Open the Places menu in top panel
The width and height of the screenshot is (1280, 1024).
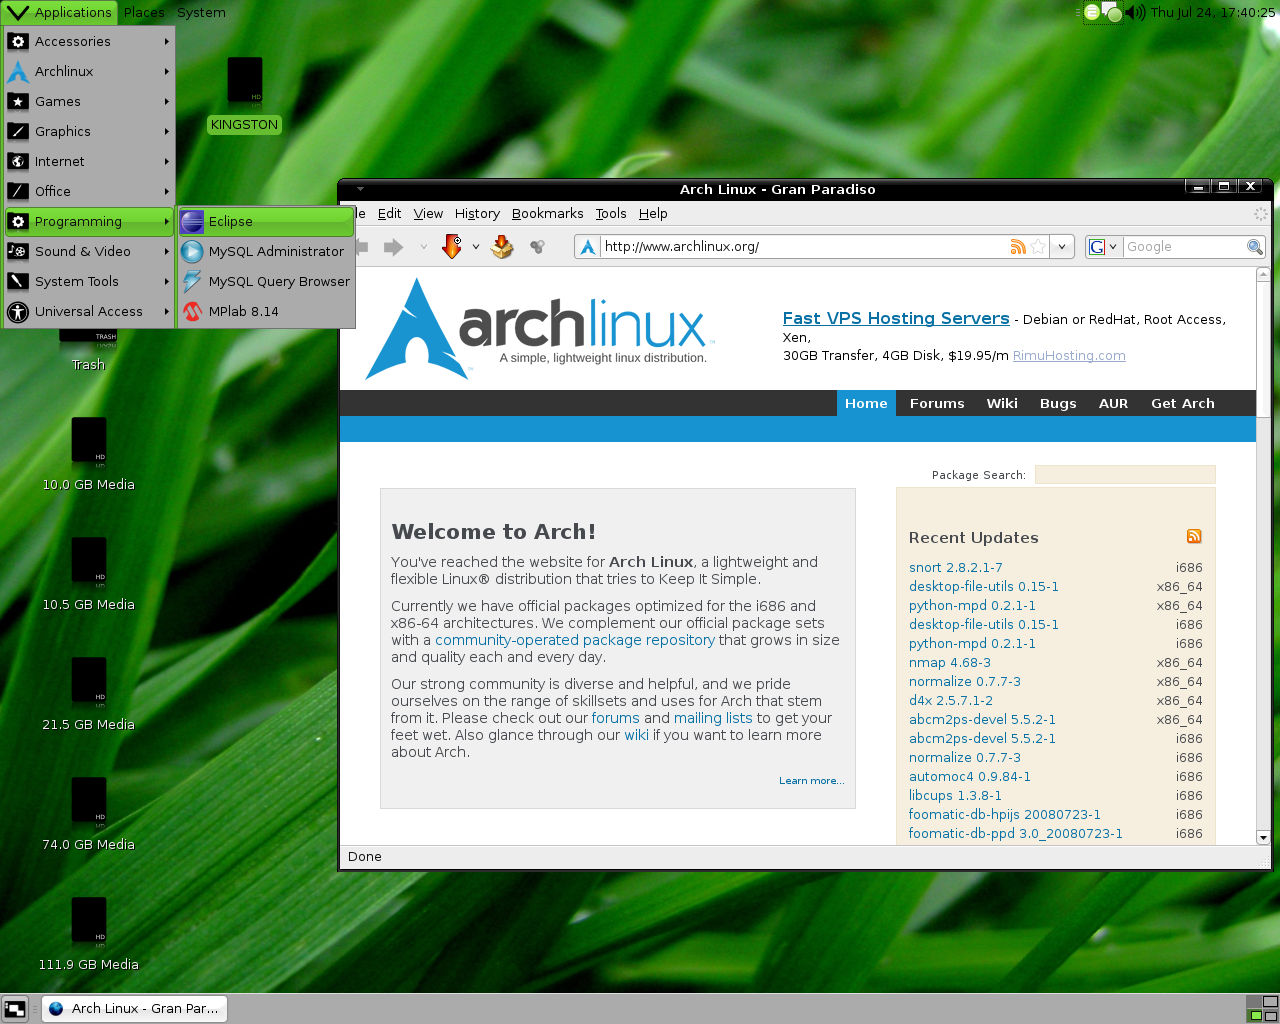(x=144, y=12)
